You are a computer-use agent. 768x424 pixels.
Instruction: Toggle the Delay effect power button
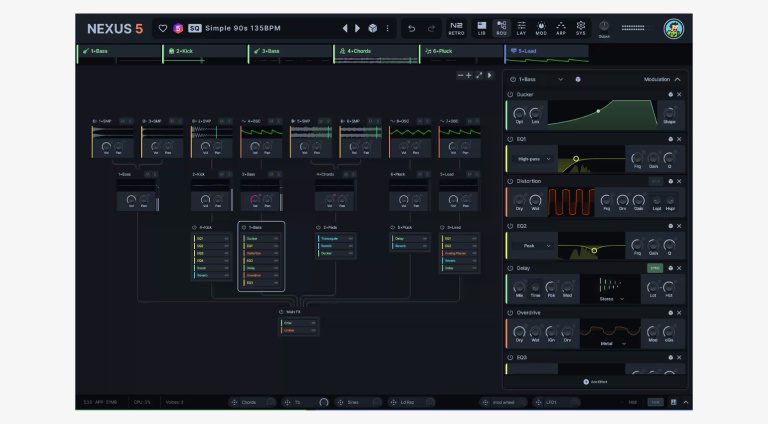[510, 268]
